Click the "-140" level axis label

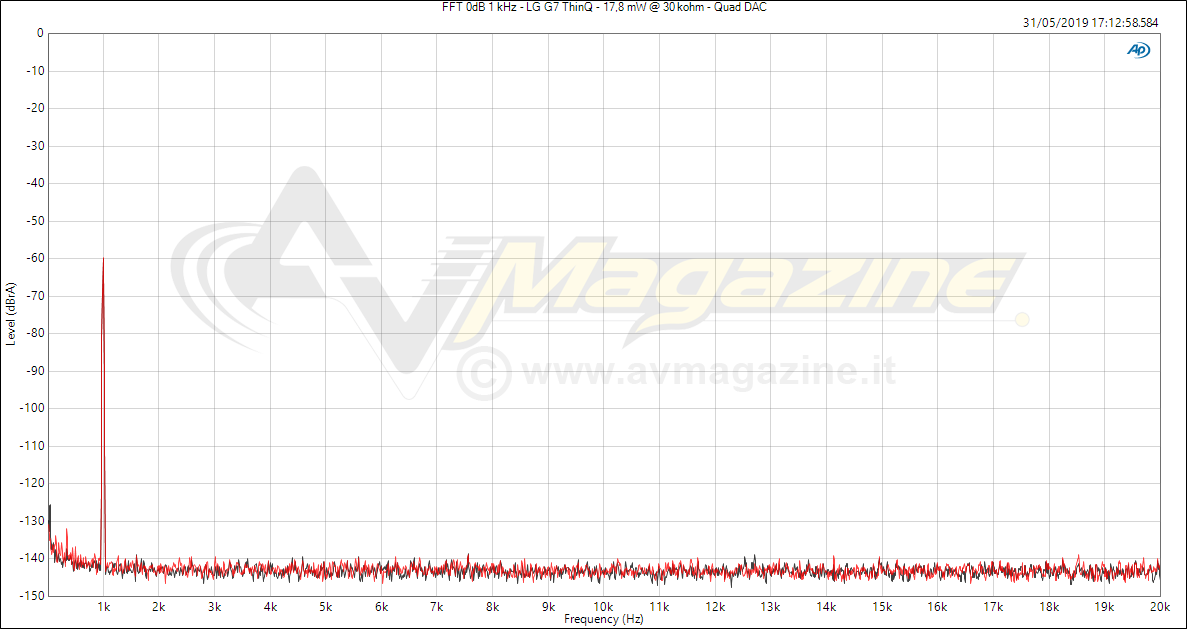33,558
